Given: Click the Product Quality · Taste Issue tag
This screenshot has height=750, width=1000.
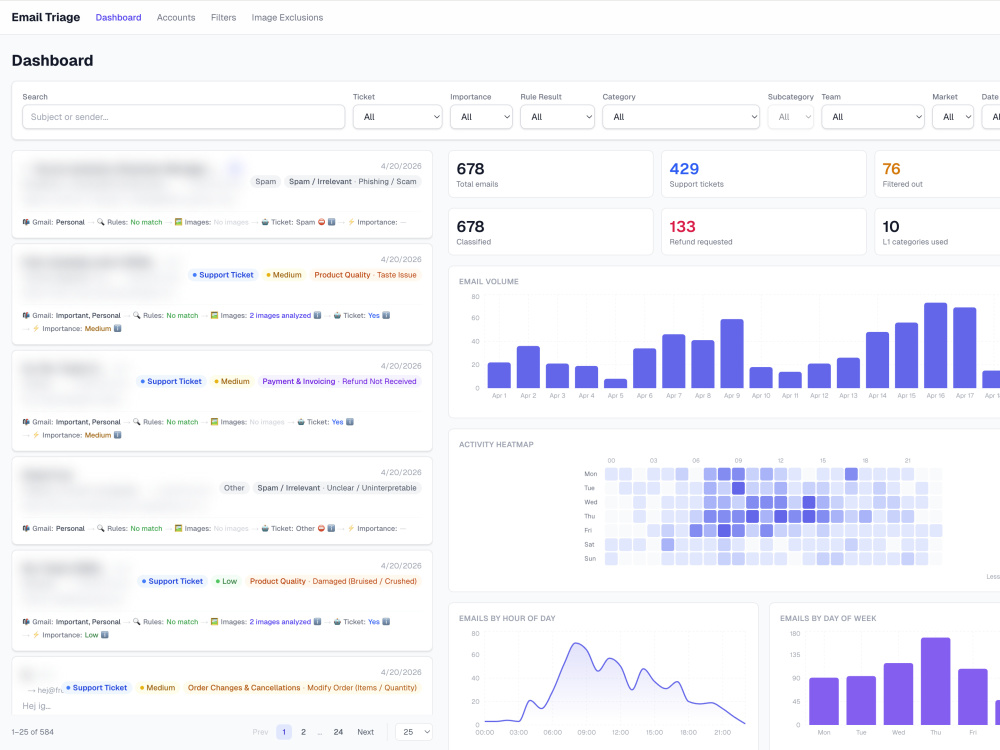Looking at the screenshot, I should tap(365, 275).
